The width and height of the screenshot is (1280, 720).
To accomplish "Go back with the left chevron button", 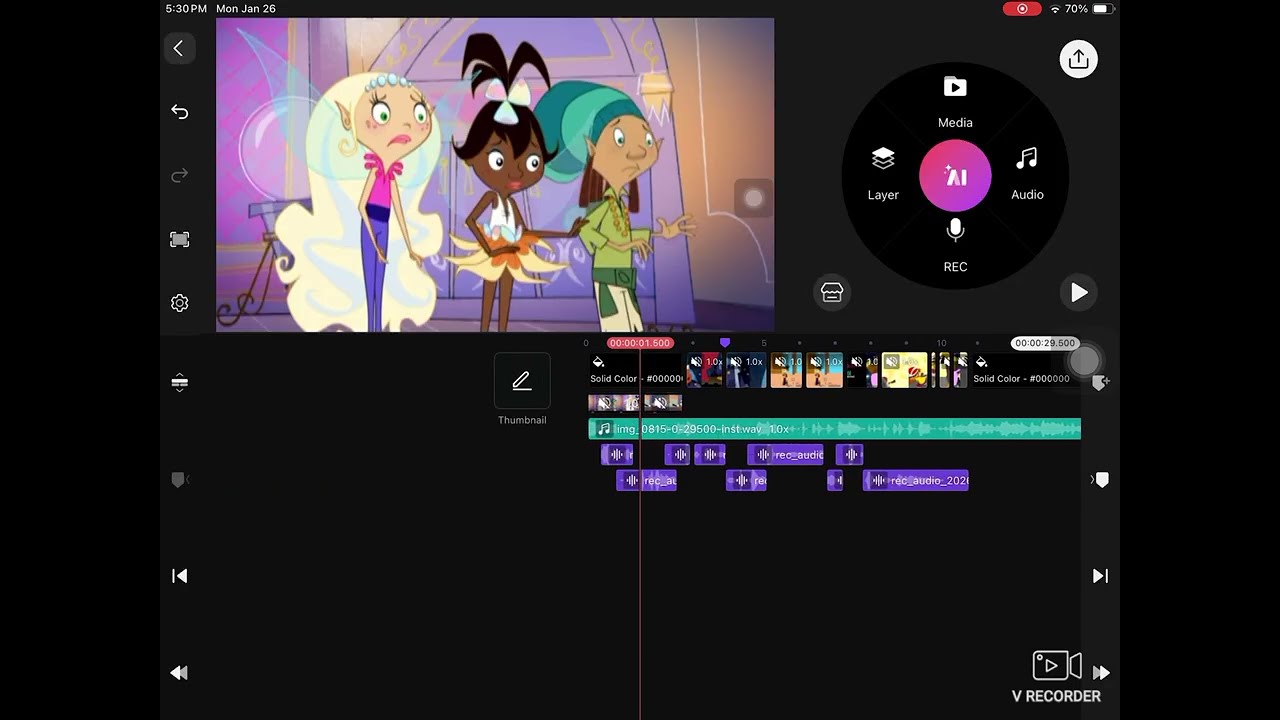I will (x=179, y=48).
